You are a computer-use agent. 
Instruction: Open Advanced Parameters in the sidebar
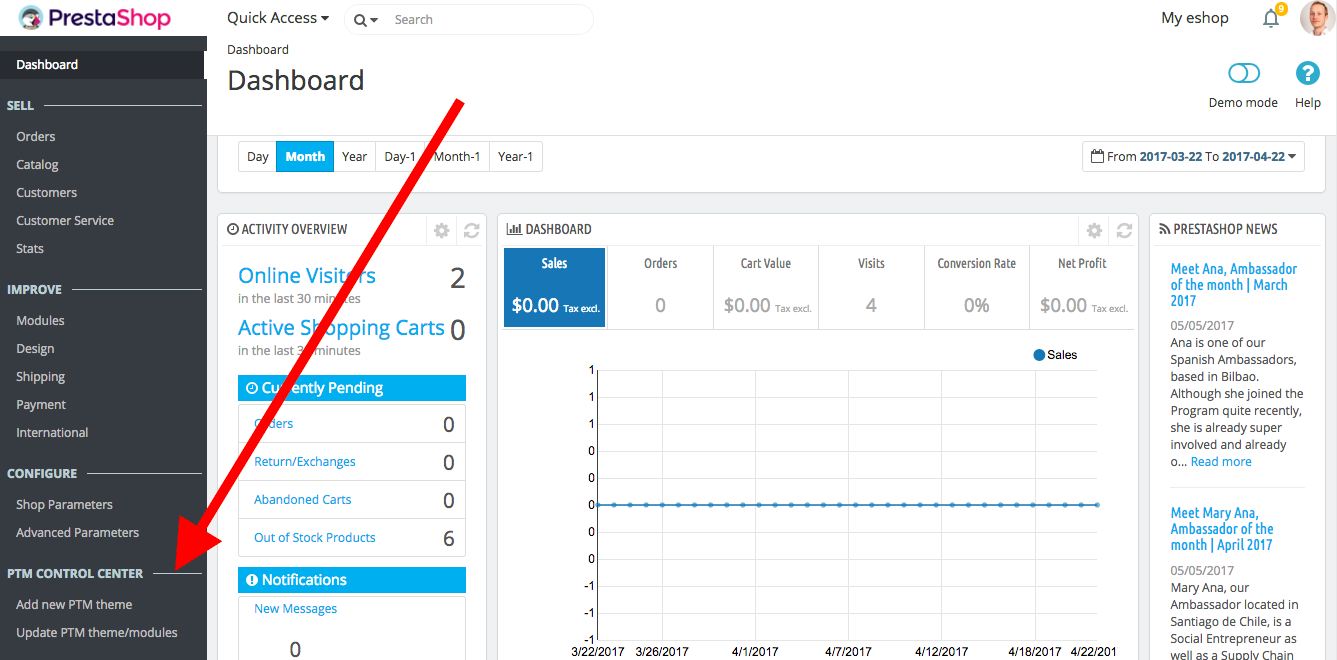click(77, 532)
